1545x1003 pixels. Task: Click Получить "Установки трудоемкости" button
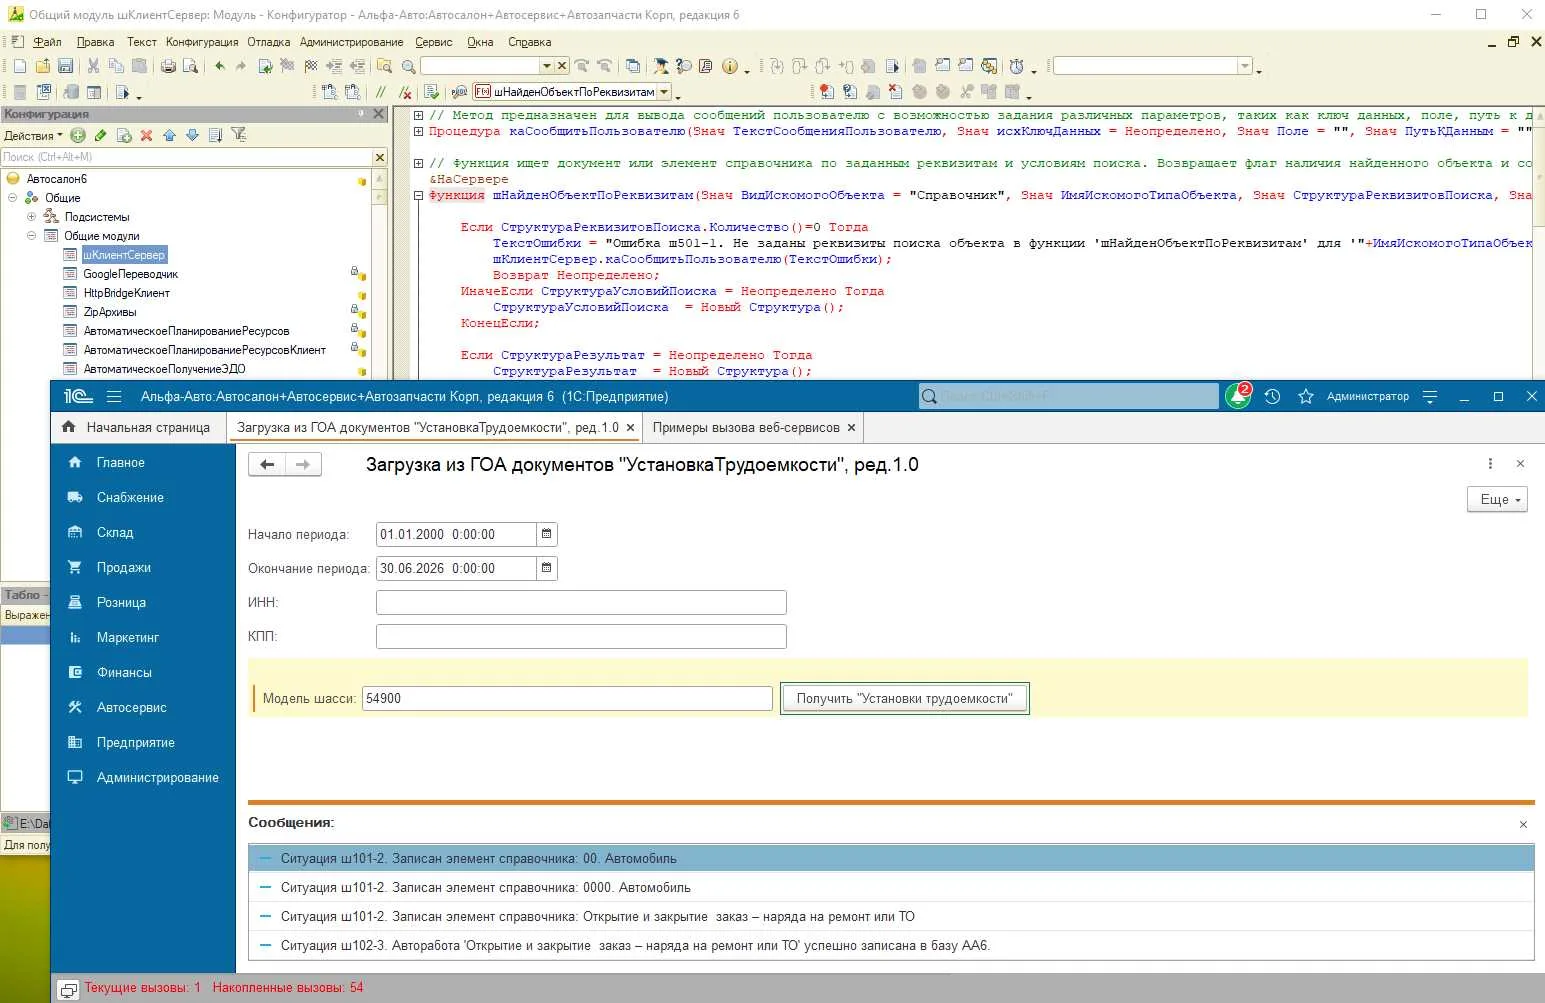[904, 698]
